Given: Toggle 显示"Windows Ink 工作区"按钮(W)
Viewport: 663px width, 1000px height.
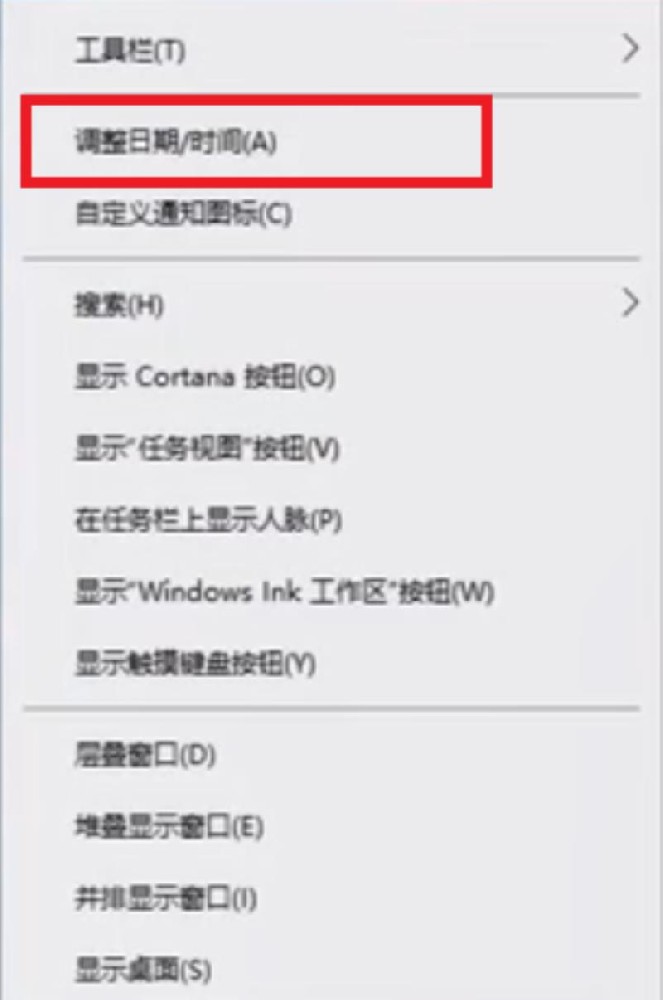Looking at the screenshot, I should point(332,592).
